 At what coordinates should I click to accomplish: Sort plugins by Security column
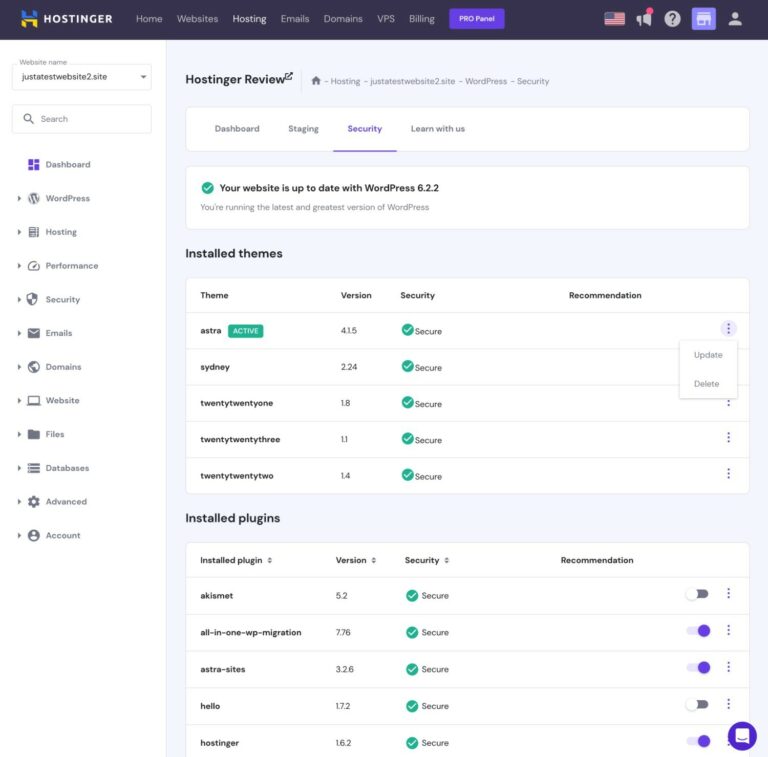point(427,560)
